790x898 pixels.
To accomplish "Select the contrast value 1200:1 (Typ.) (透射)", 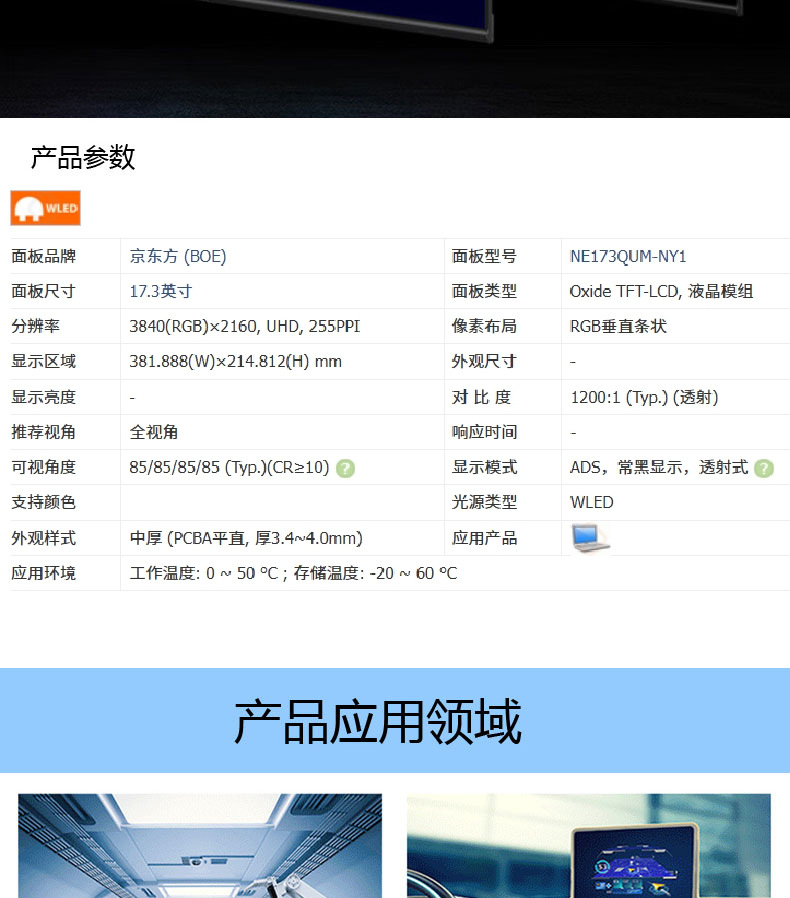I will pos(644,397).
